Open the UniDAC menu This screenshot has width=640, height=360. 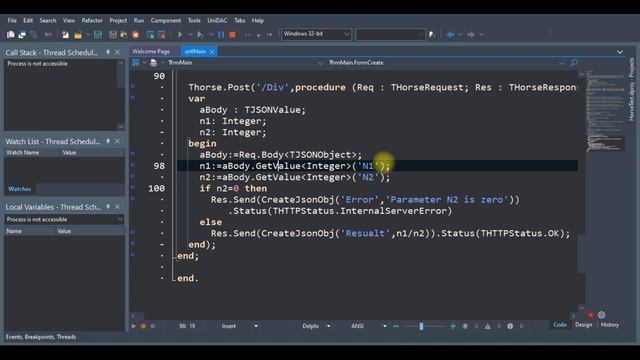click(217, 20)
